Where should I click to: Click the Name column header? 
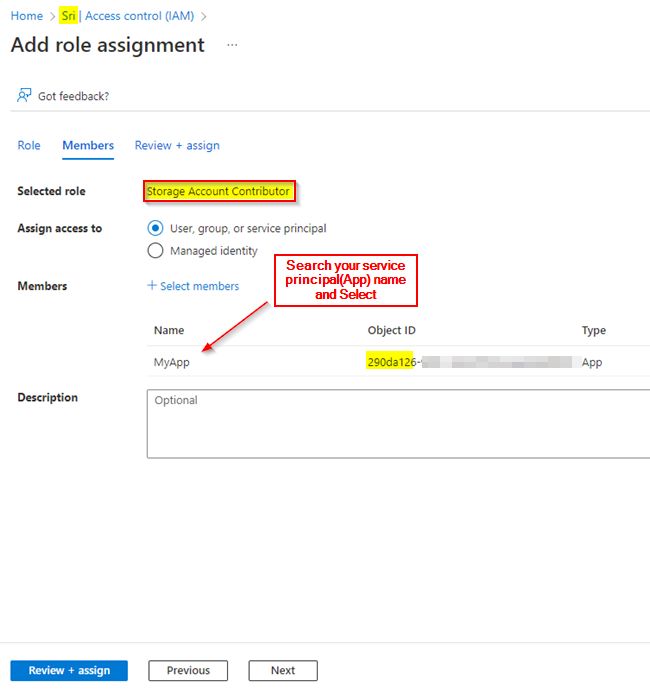coord(169,330)
